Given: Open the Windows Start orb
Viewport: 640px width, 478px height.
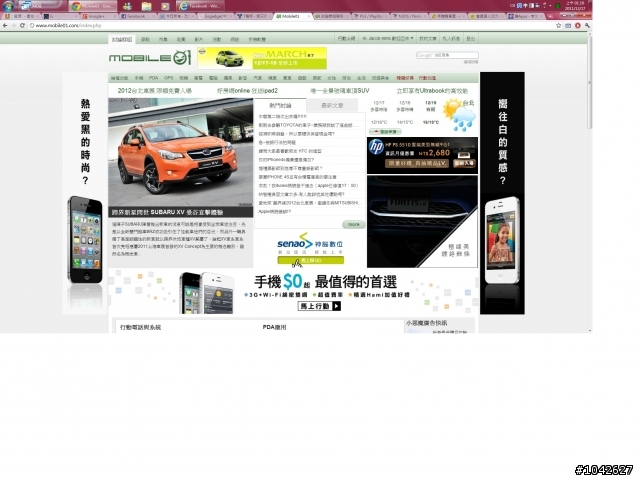Looking at the screenshot, I should click(x=8, y=6).
